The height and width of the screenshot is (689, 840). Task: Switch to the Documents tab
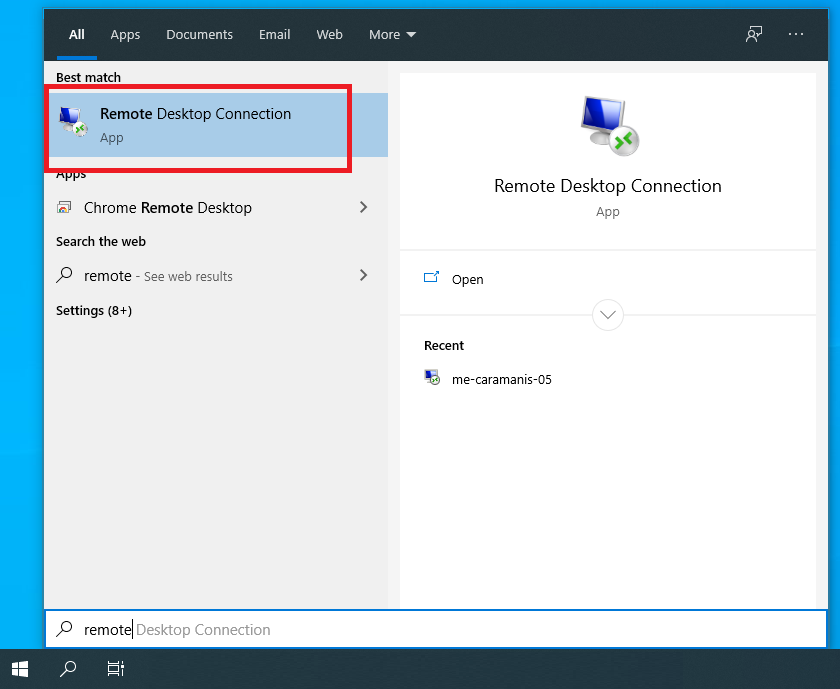(199, 34)
